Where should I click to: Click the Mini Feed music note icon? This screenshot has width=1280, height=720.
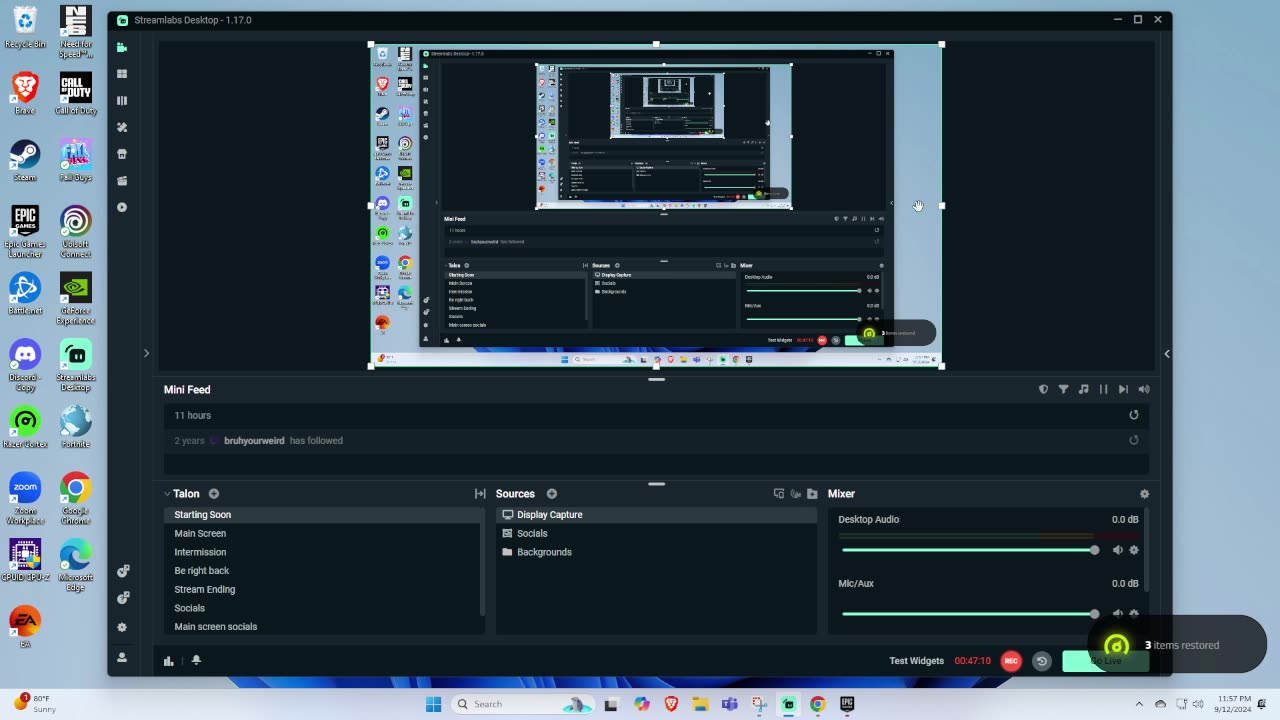[1083, 390]
